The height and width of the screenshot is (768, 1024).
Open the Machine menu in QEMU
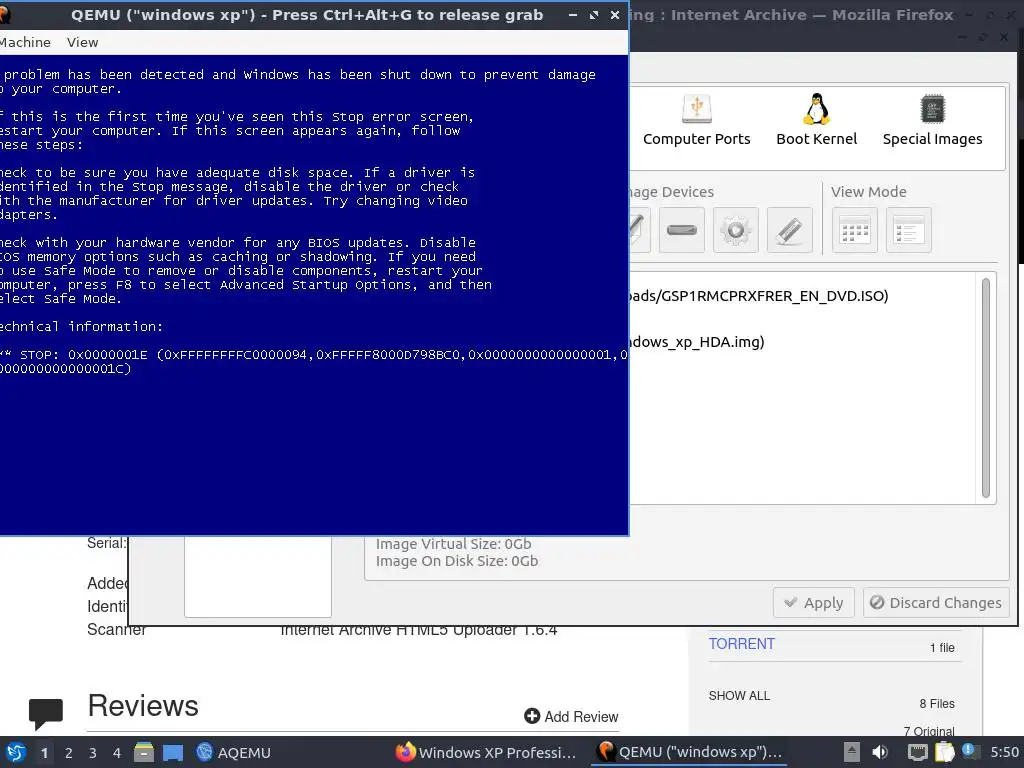(25, 42)
